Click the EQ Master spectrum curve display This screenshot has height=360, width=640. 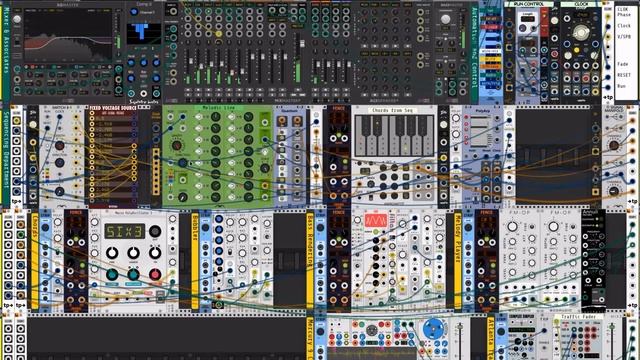click(68, 37)
